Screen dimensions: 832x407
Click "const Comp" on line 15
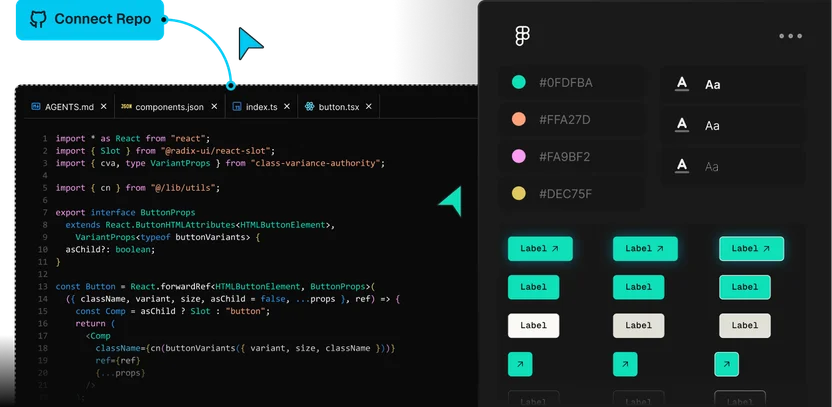[100, 311]
